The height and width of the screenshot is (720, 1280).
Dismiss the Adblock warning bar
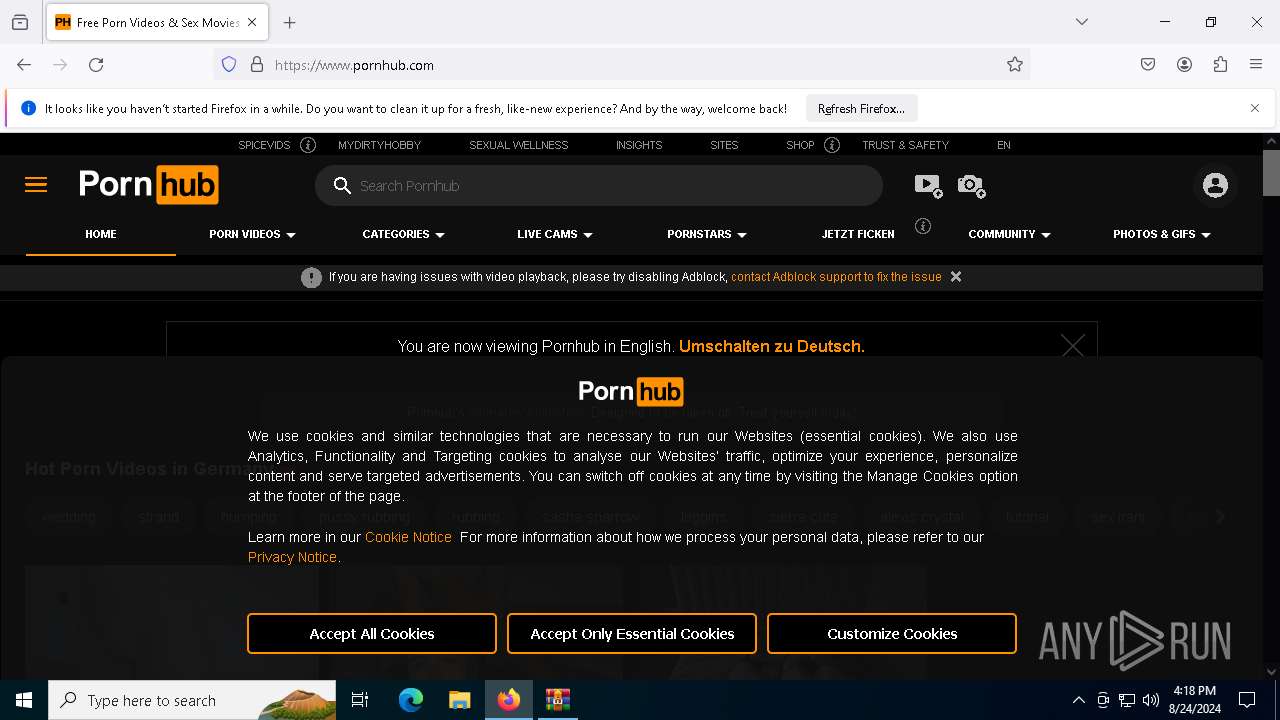(956, 277)
